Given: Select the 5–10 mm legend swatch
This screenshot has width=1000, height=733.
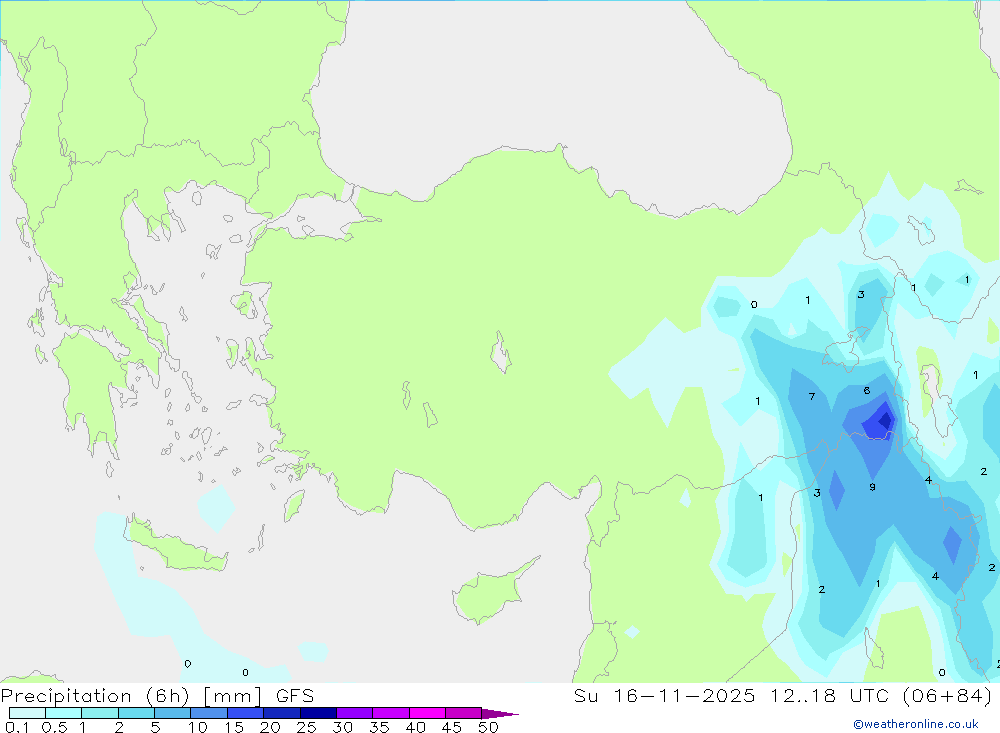Looking at the screenshot, I should (173, 713).
